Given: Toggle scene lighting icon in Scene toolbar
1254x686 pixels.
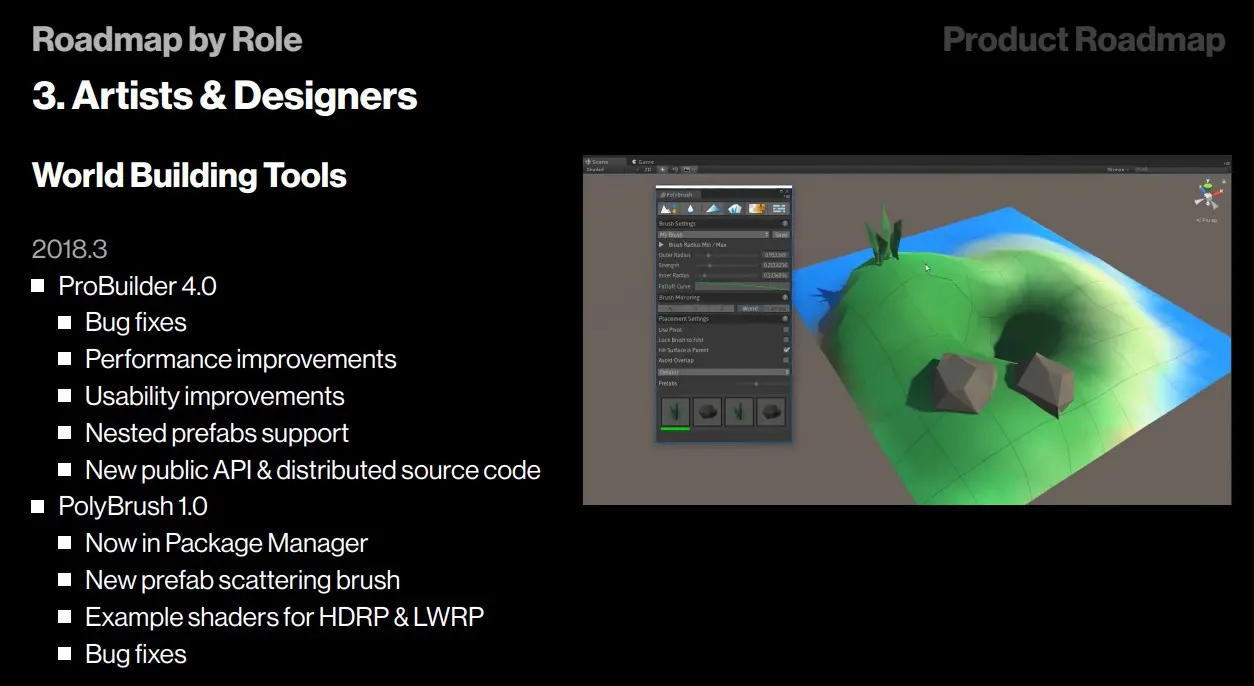Looking at the screenshot, I should [663, 170].
